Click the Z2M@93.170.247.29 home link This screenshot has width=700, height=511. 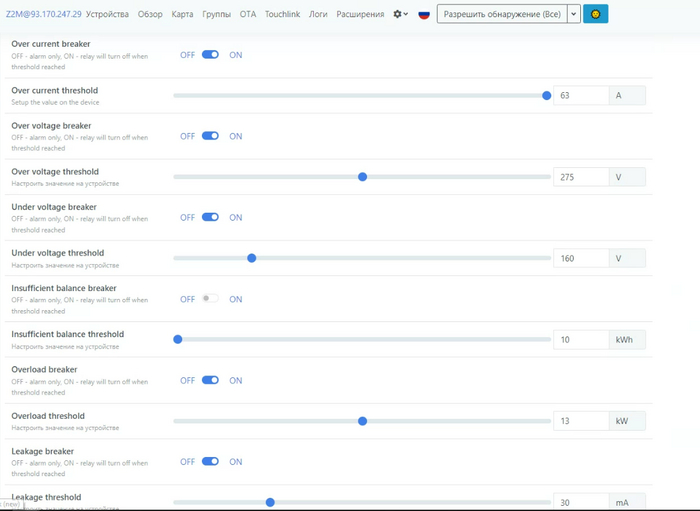43,15
